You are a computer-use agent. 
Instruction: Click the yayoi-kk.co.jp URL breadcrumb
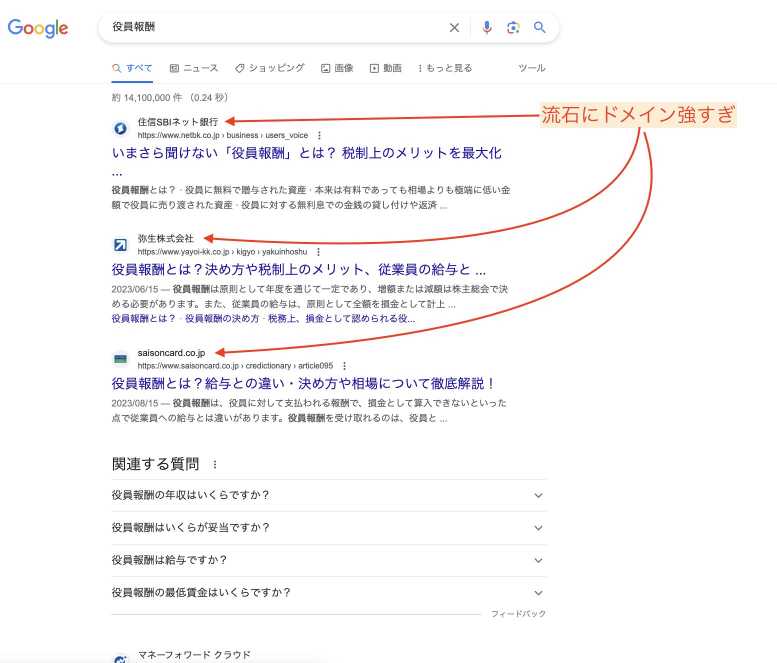coord(222,252)
